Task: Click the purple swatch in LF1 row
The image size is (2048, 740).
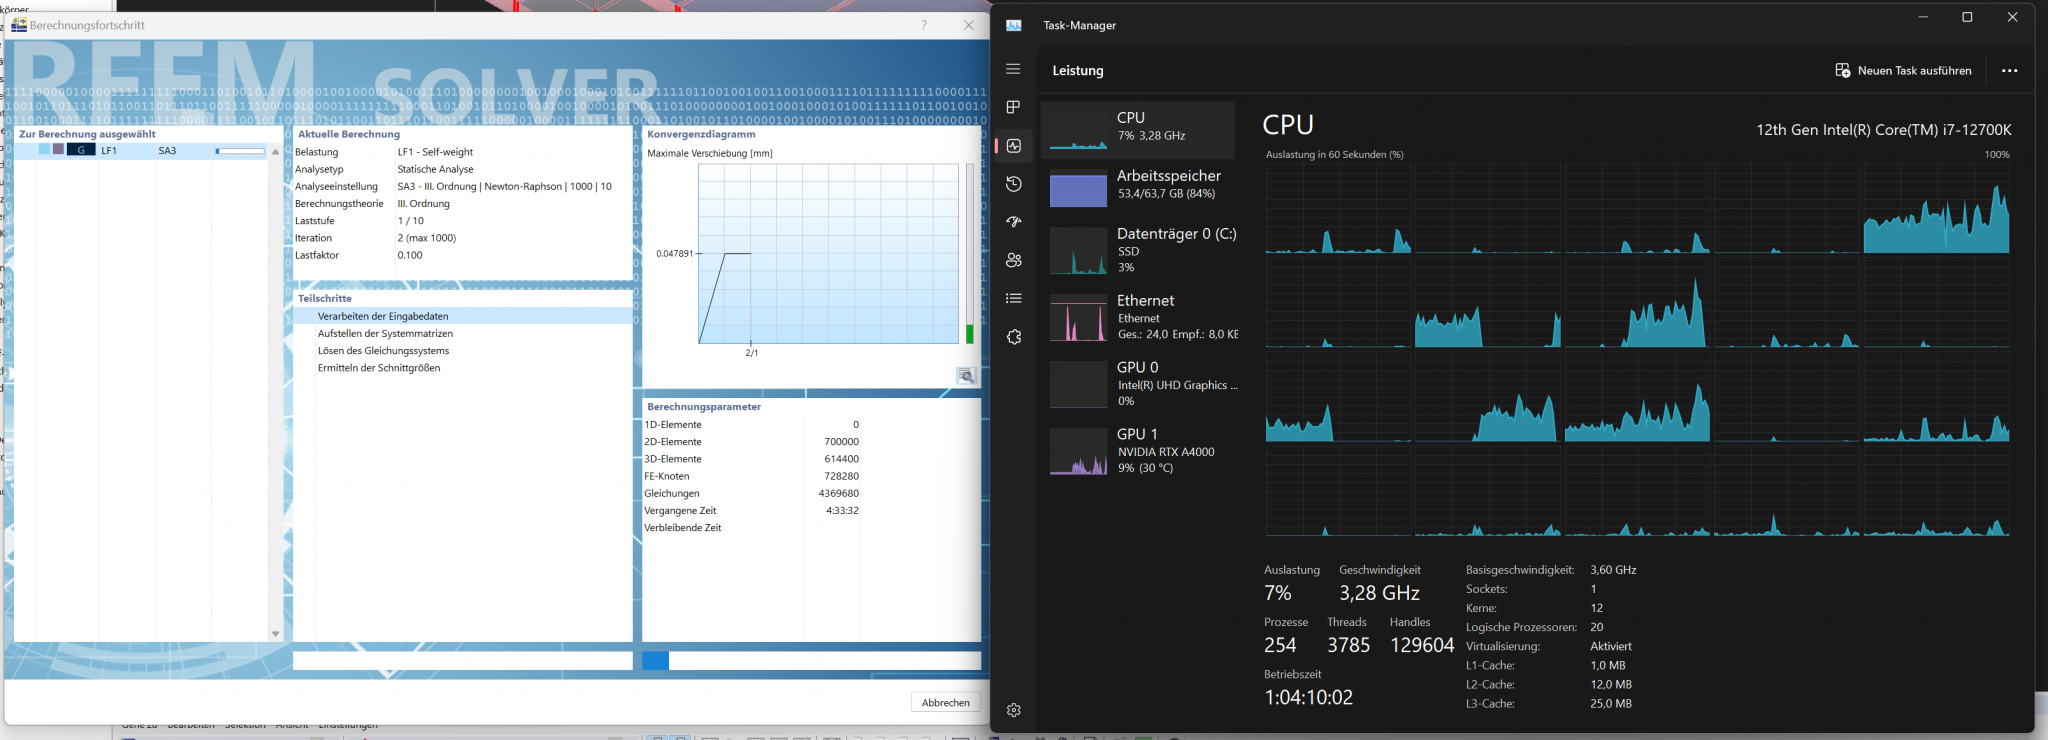Action: [58, 150]
